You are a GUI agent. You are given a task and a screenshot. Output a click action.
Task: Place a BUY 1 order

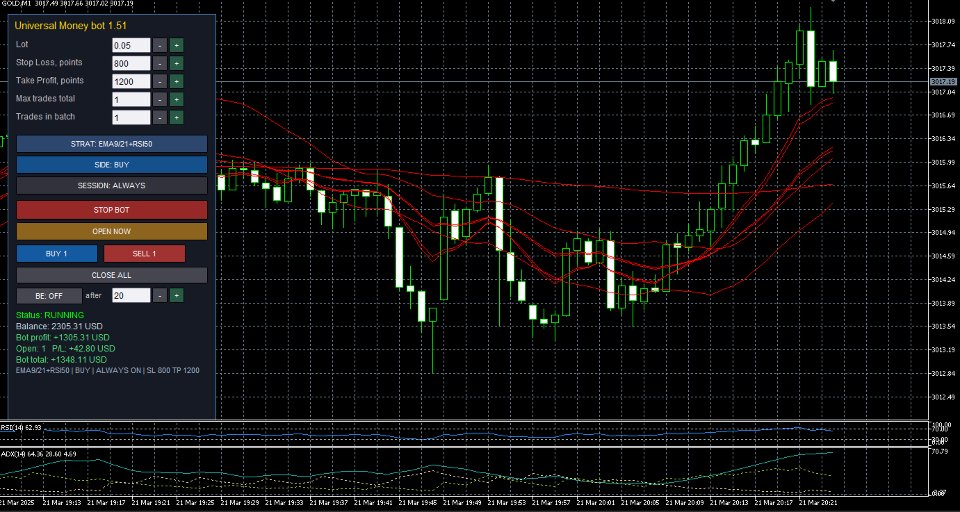[x=57, y=254]
